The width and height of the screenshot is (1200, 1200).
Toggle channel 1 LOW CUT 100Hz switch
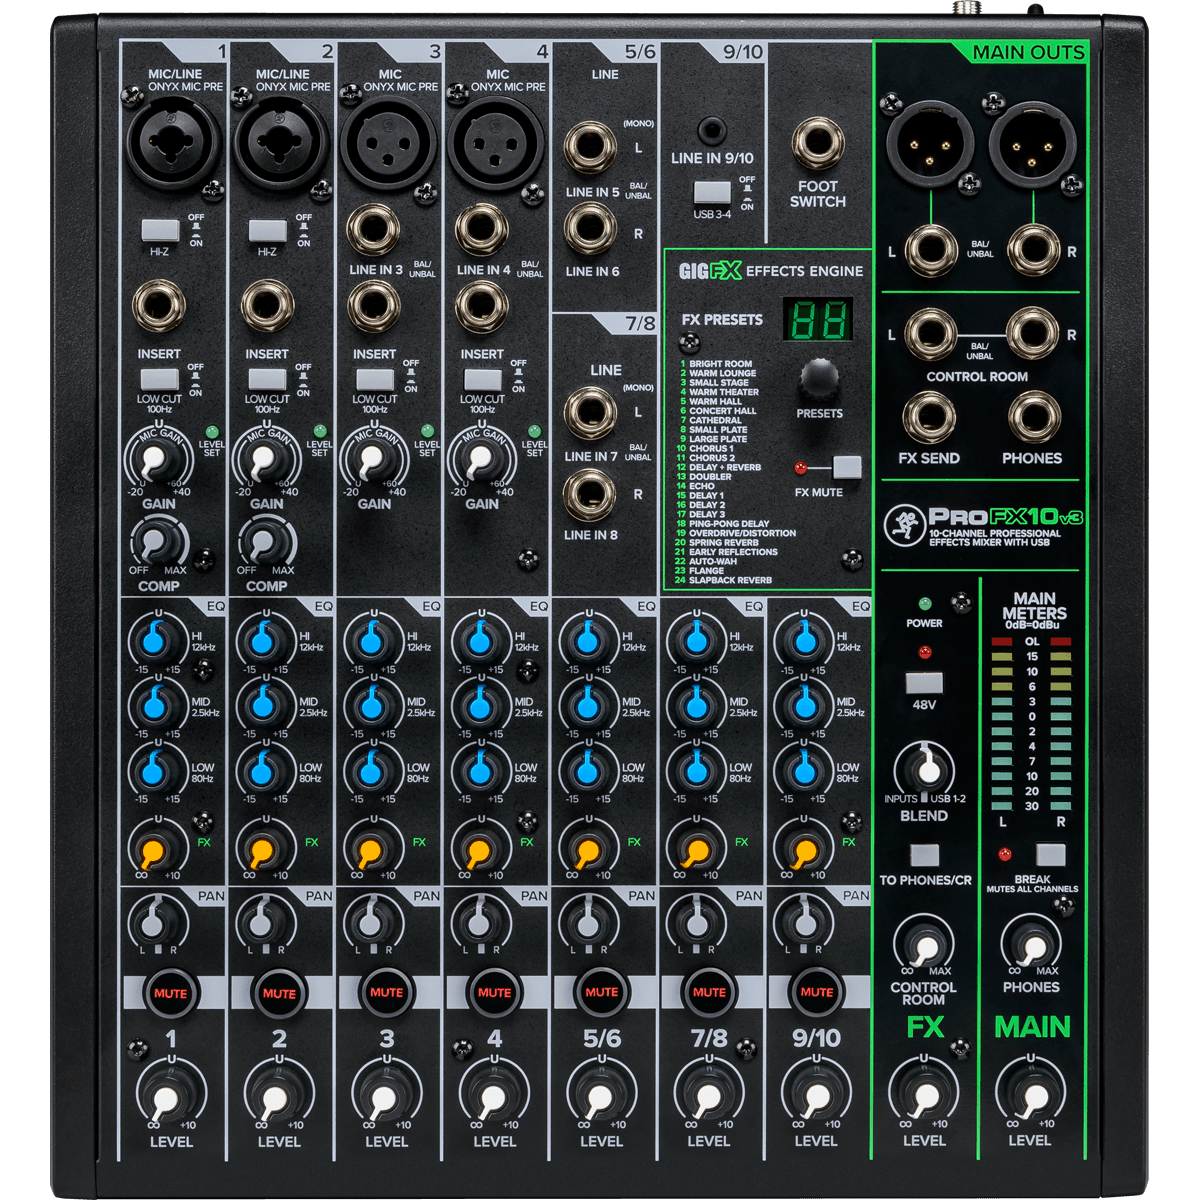159,379
